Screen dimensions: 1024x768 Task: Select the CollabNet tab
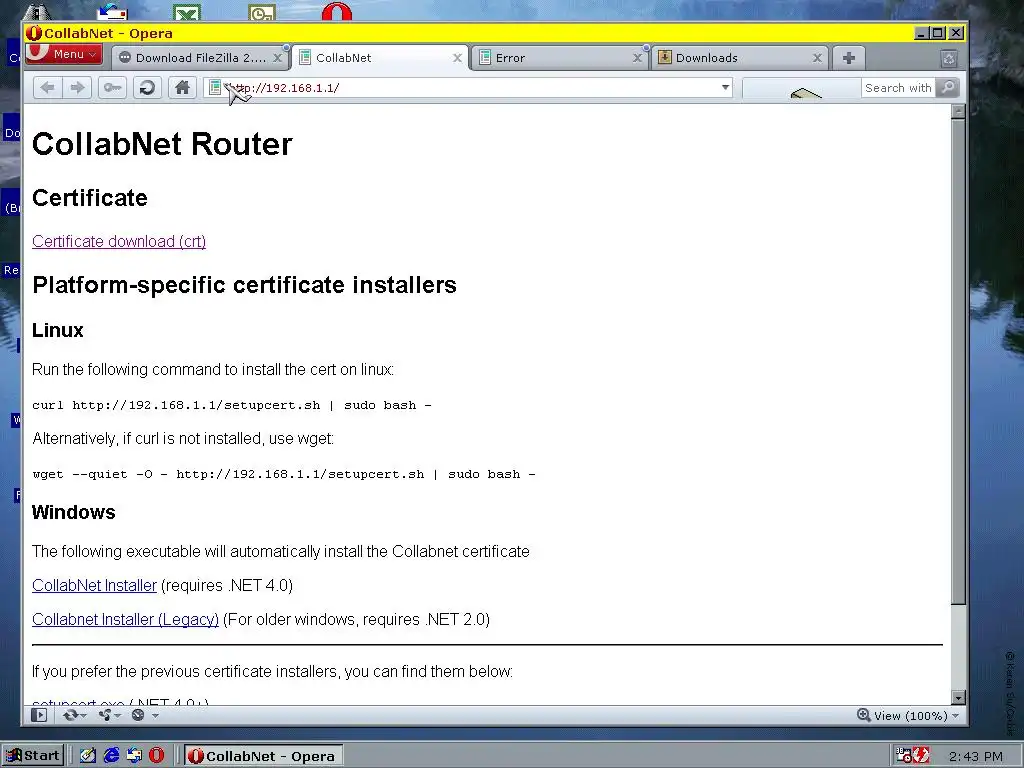click(380, 58)
